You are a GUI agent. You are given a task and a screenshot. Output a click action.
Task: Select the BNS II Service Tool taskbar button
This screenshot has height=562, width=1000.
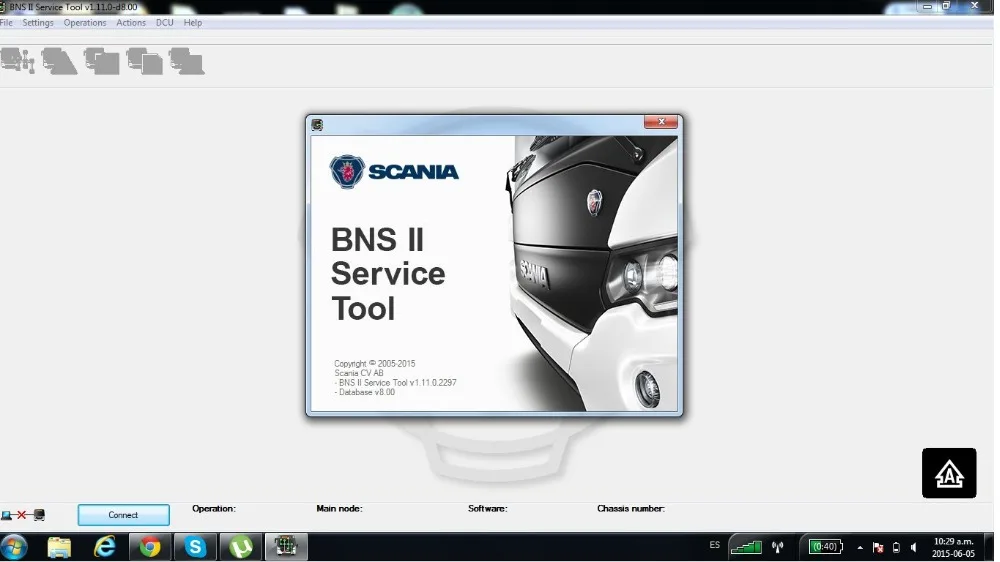[x=286, y=547]
